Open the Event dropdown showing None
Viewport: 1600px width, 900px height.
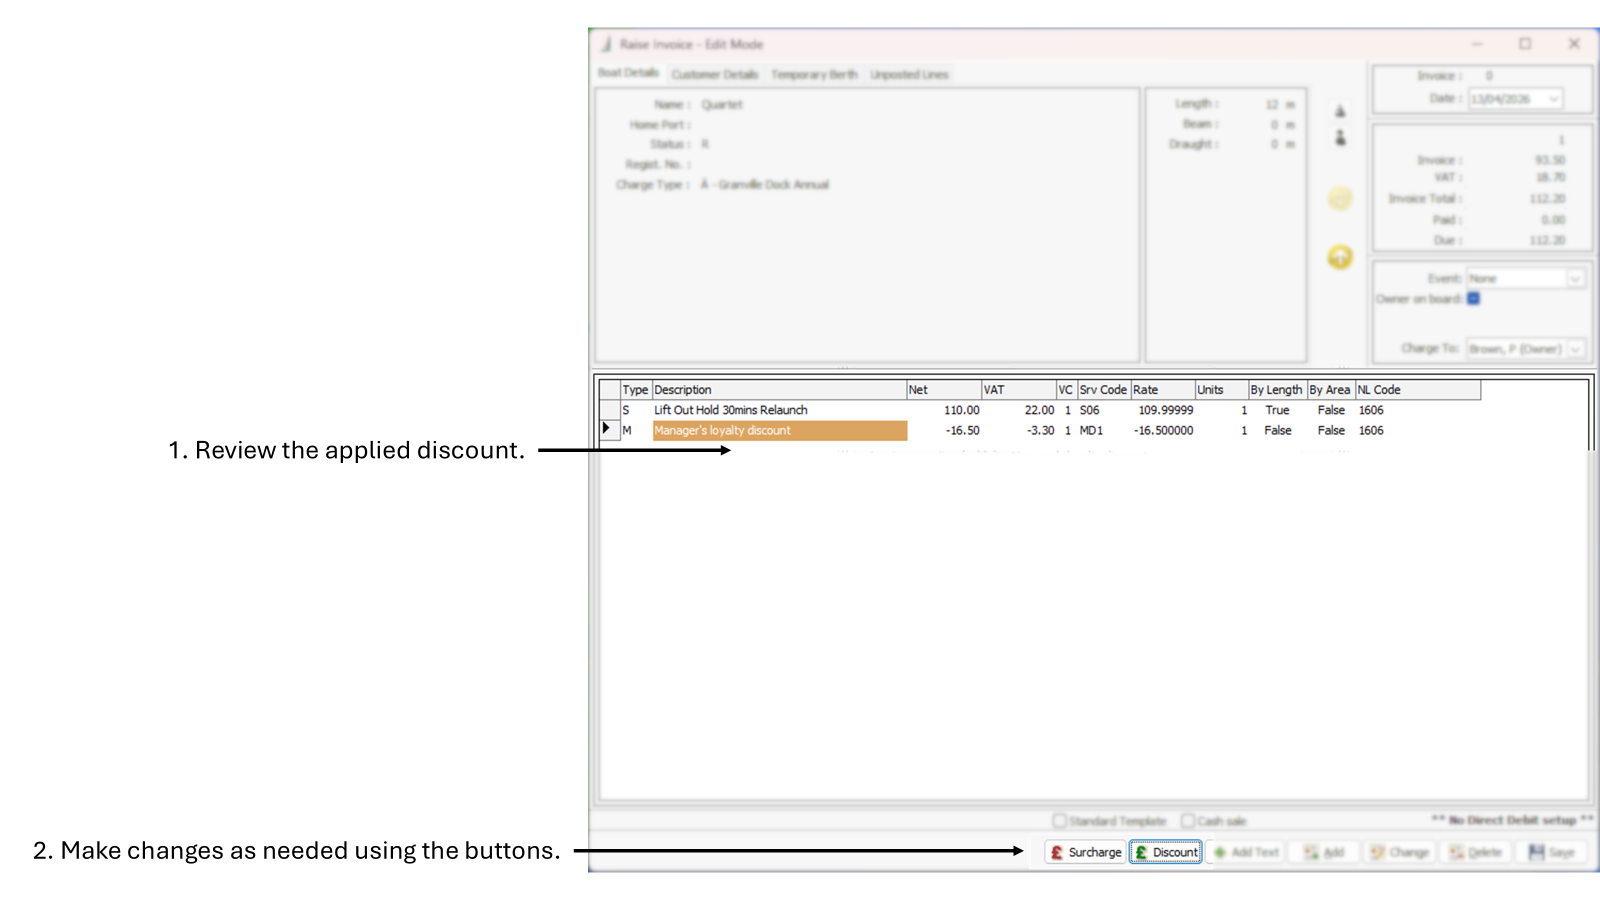[1575, 278]
